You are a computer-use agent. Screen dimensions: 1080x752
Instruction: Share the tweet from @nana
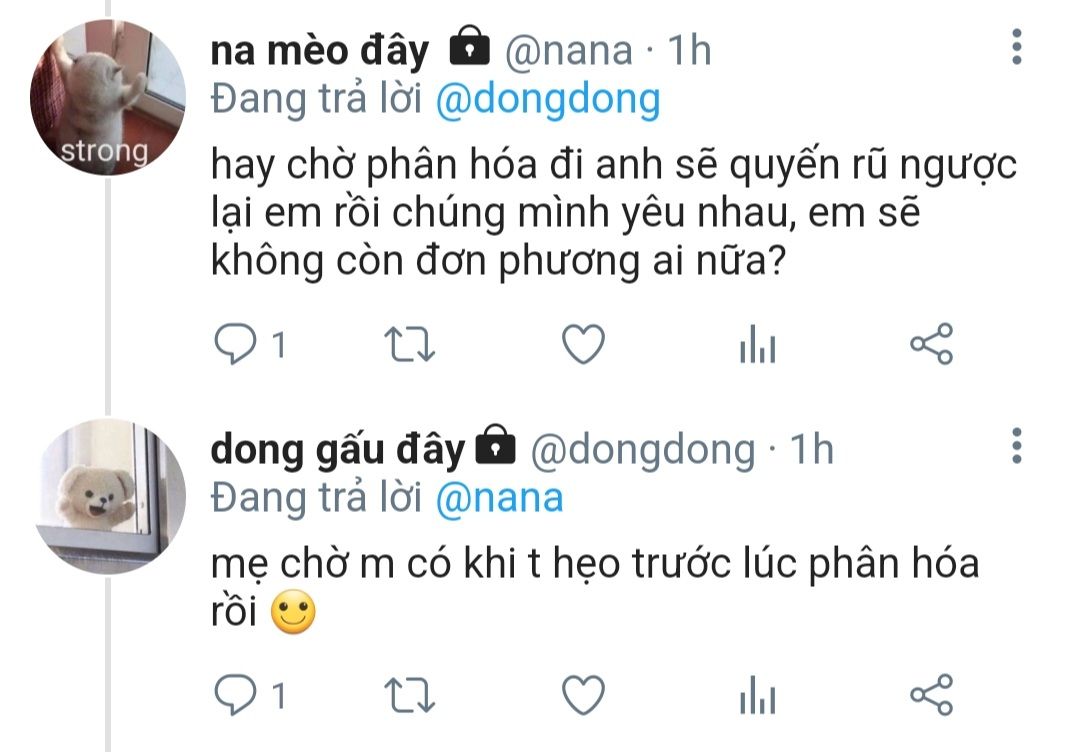pyautogui.click(x=932, y=344)
